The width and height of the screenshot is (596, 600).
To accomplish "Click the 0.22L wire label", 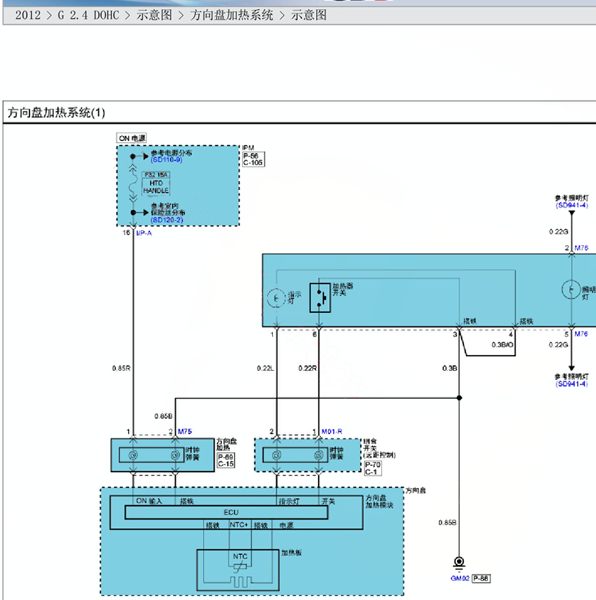I will point(265,368).
